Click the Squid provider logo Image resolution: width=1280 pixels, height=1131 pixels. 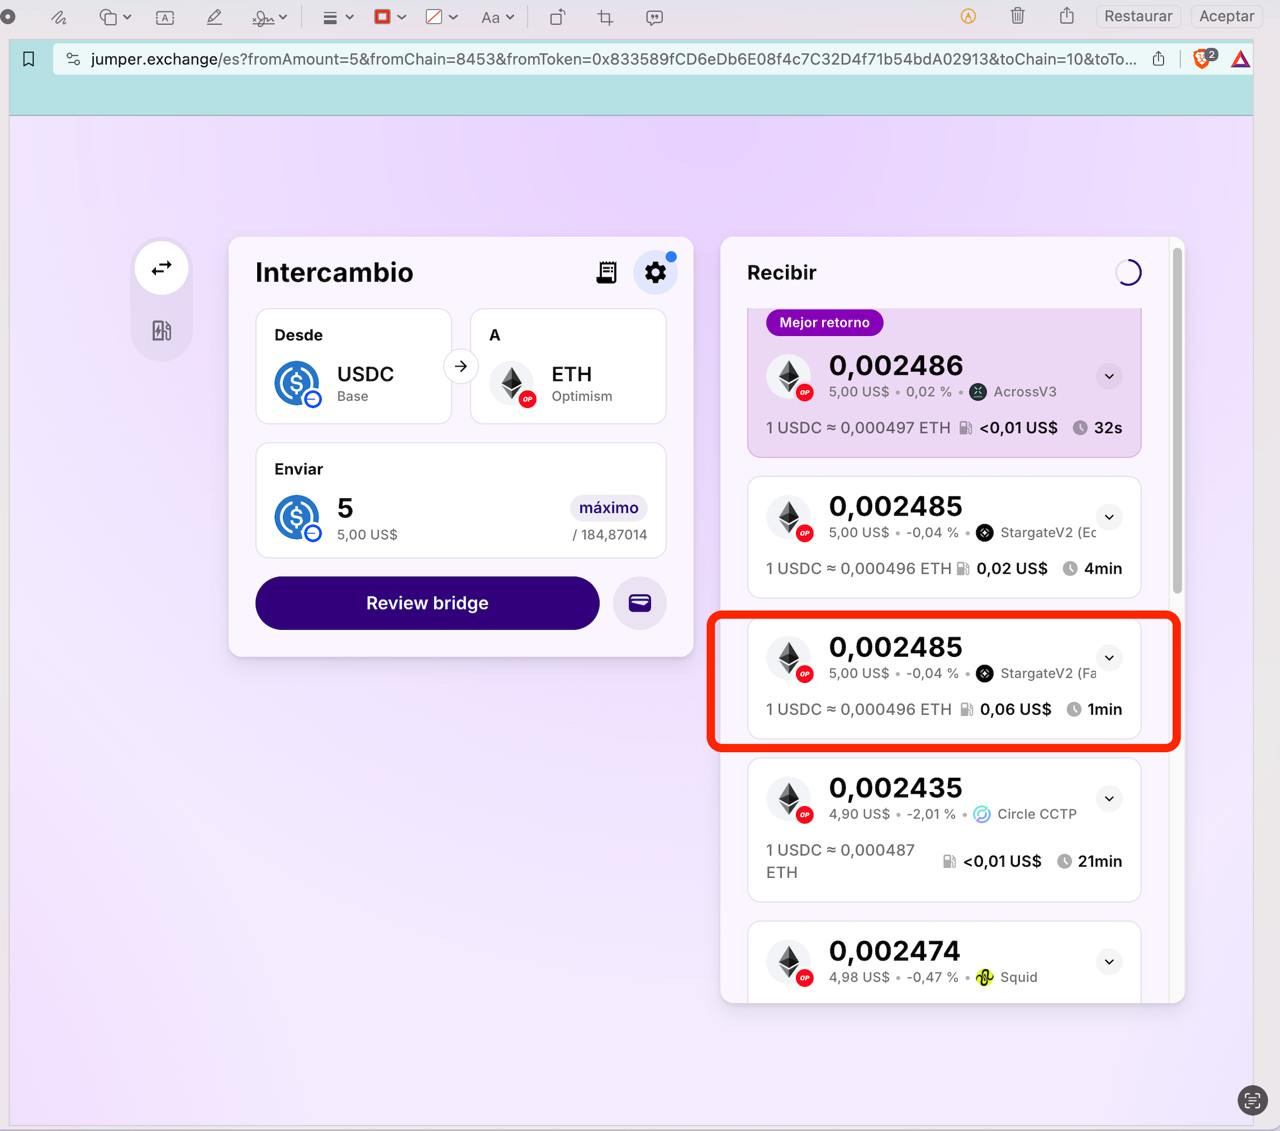(x=984, y=977)
